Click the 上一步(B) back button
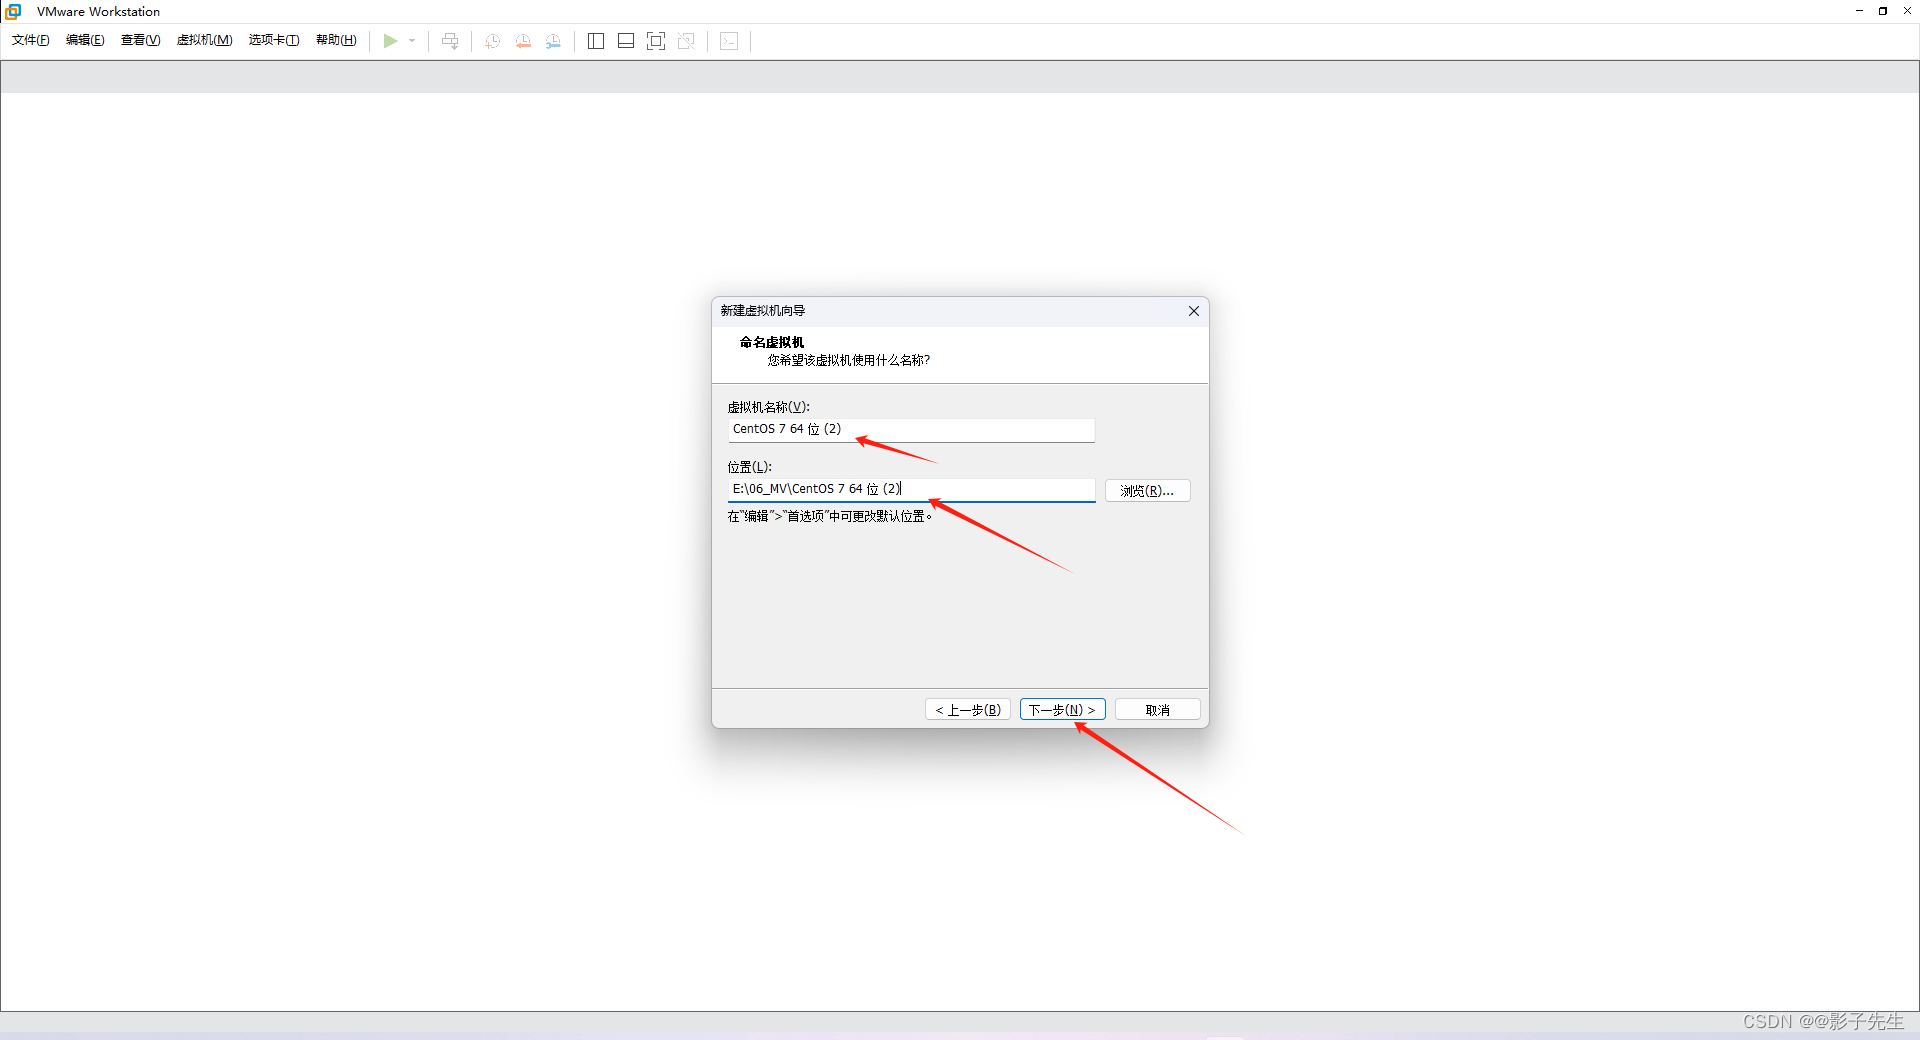Viewport: 1920px width, 1040px height. pos(968,710)
